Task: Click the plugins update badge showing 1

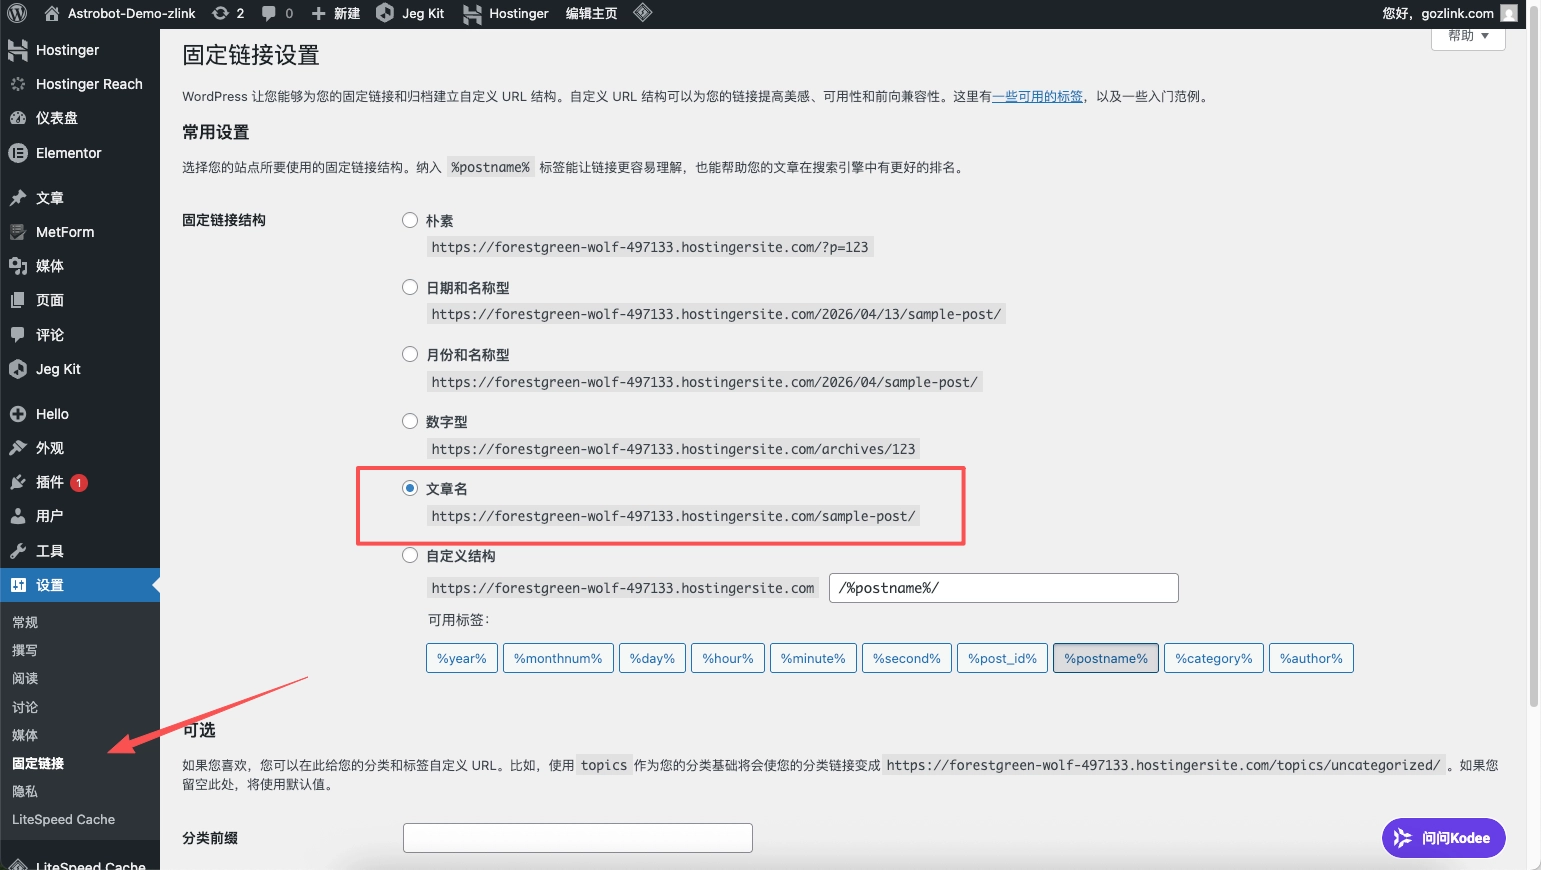Action: (x=79, y=483)
